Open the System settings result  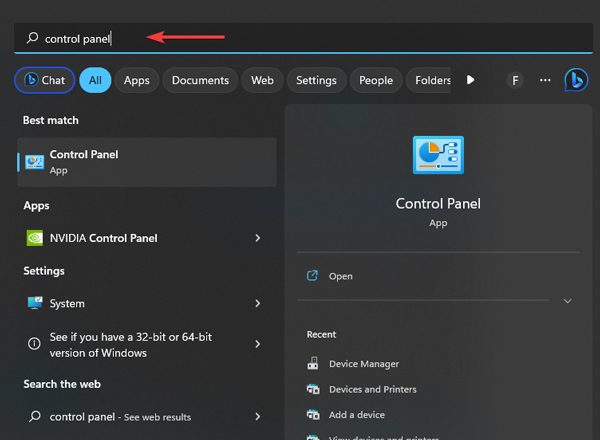[147, 303]
